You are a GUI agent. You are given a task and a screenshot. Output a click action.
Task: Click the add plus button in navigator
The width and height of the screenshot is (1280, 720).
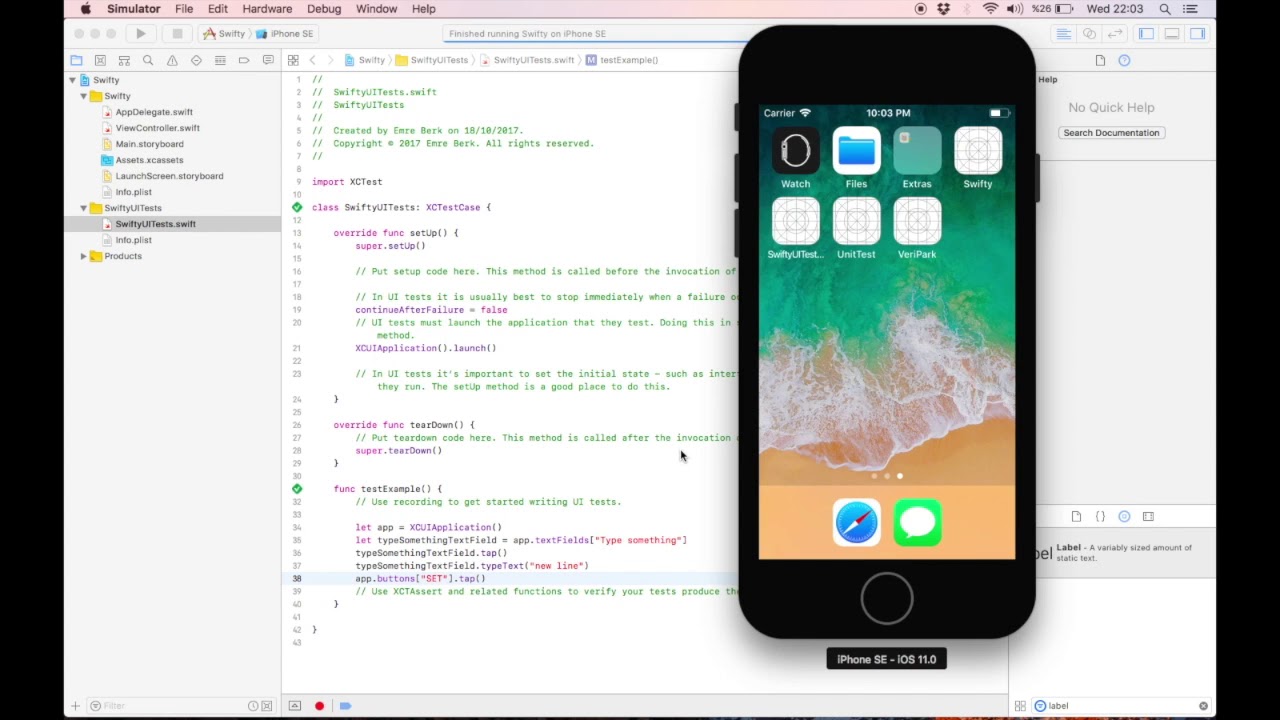tap(75, 706)
